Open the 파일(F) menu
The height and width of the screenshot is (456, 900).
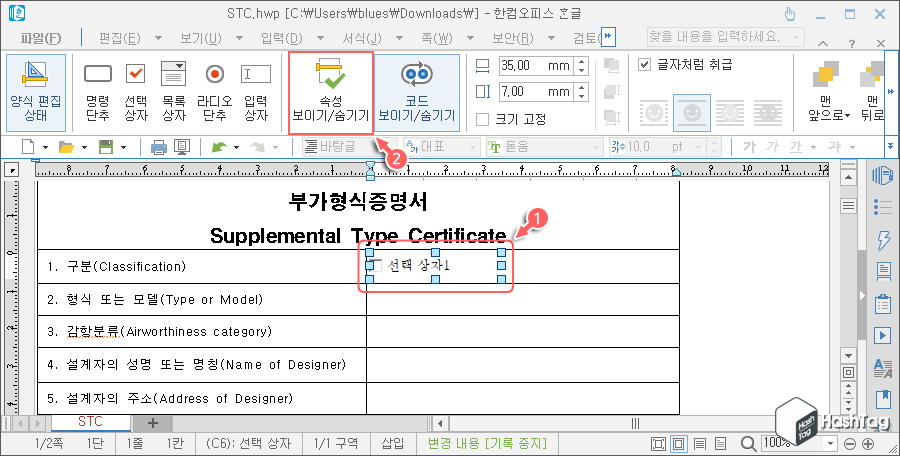point(40,38)
